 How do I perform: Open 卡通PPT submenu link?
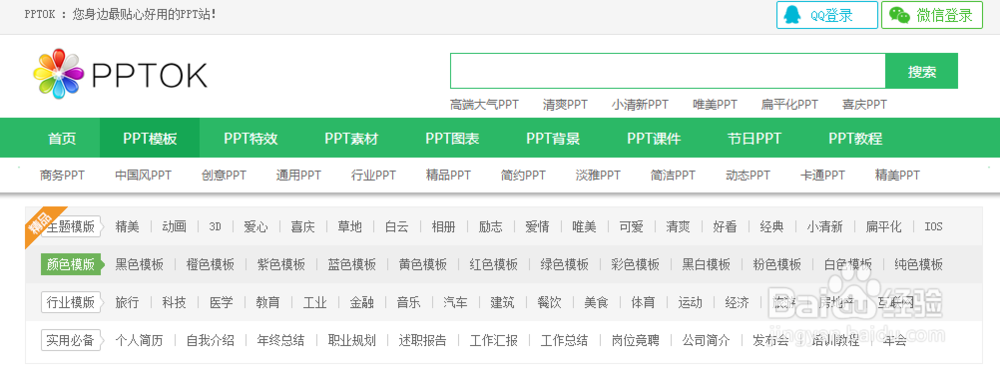click(x=823, y=175)
